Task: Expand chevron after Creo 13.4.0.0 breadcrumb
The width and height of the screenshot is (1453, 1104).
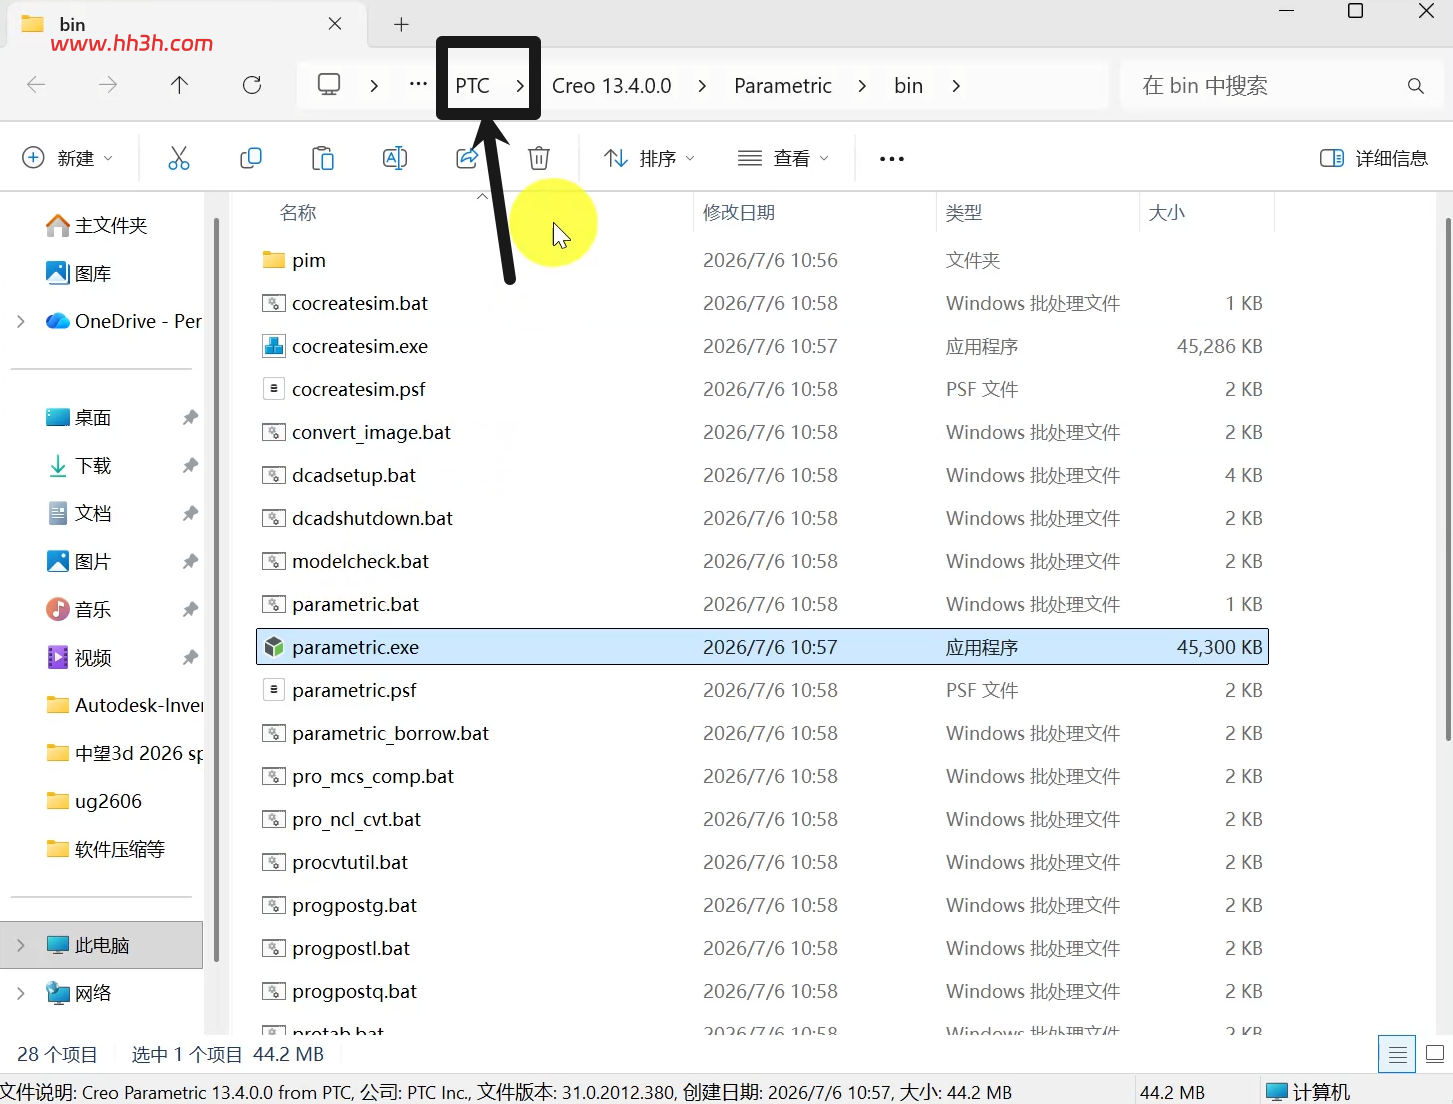Action: coord(702,86)
